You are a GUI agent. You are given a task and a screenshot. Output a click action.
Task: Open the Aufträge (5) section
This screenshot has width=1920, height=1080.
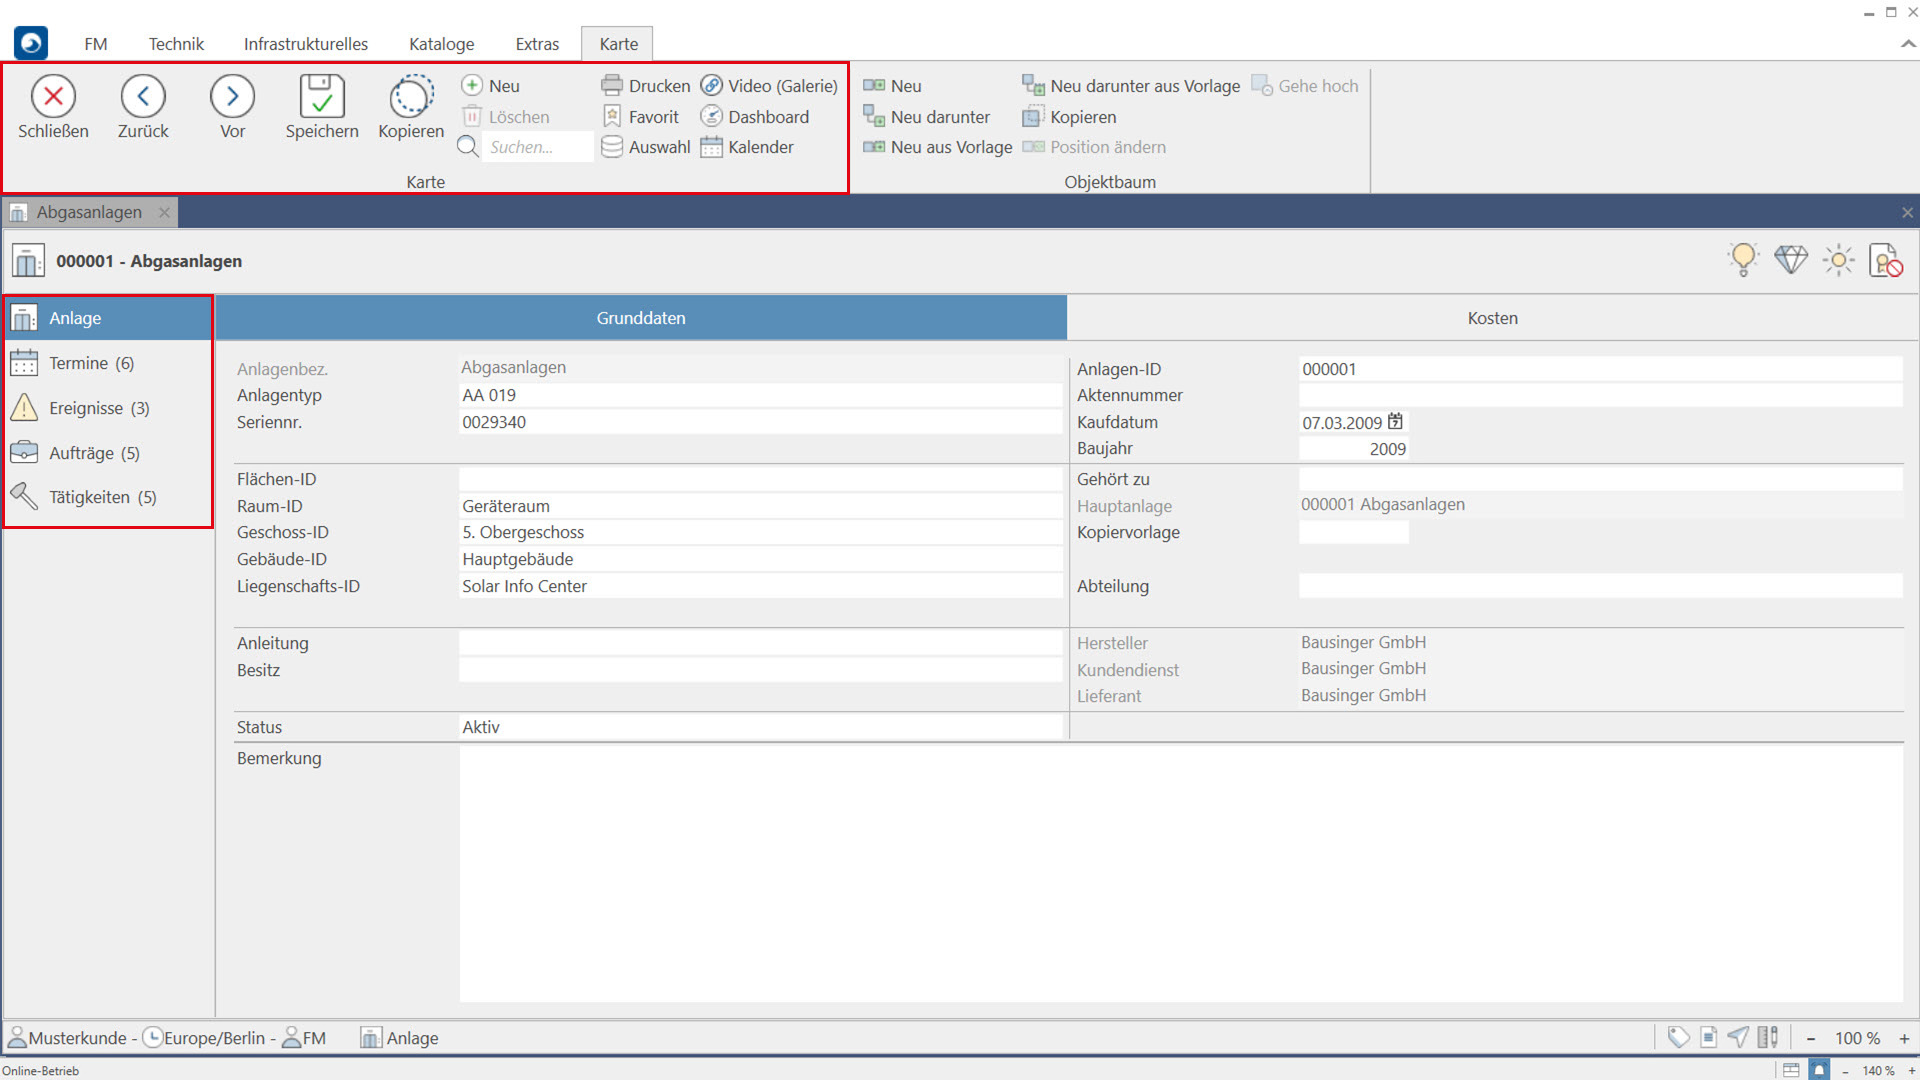(94, 453)
